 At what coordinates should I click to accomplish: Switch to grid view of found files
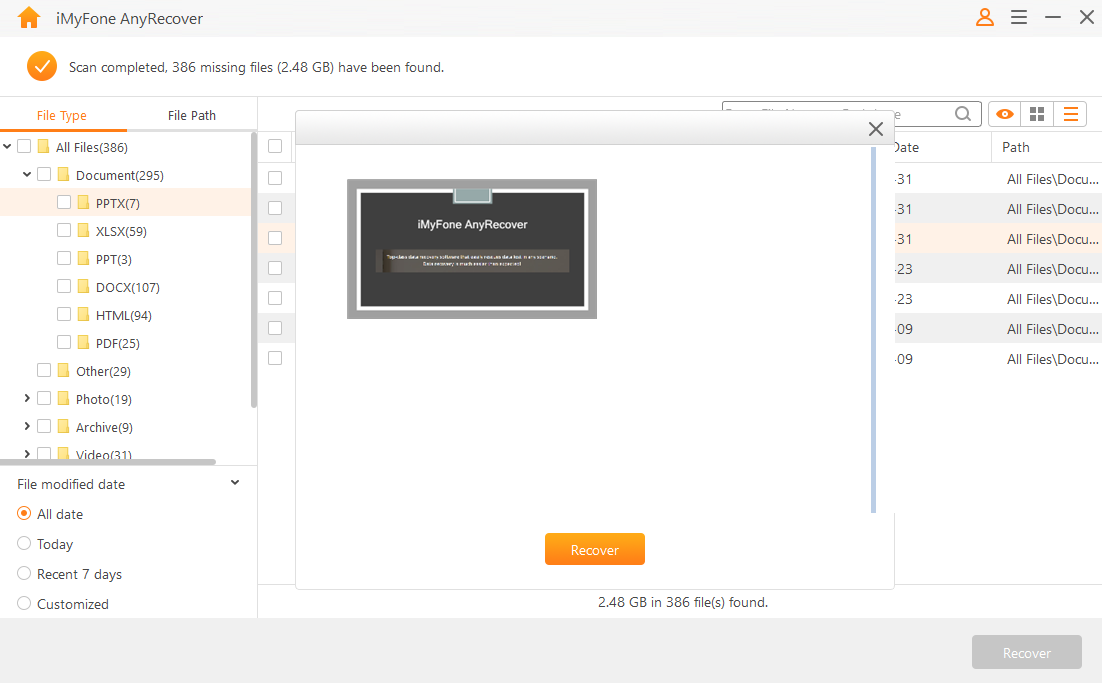point(1037,114)
